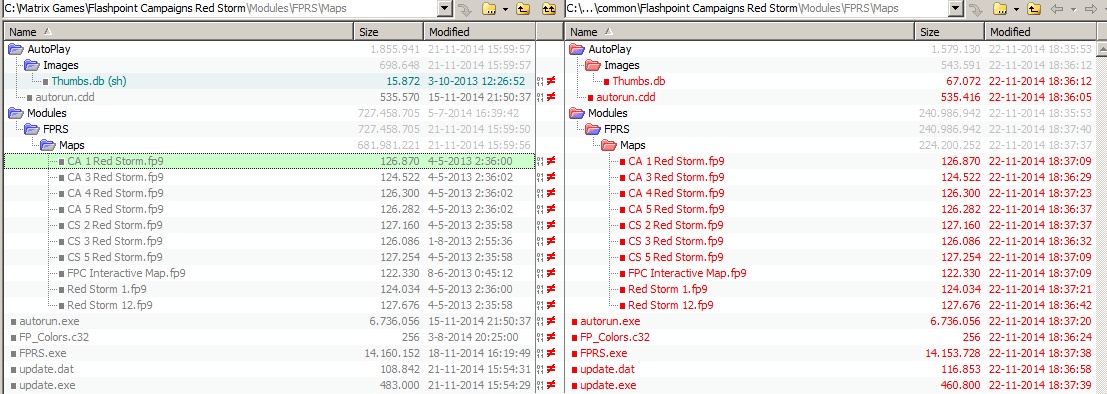Collapse the left FPRS folder
The width and height of the screenshot is (1107, 394).
(x=32, y=129)
